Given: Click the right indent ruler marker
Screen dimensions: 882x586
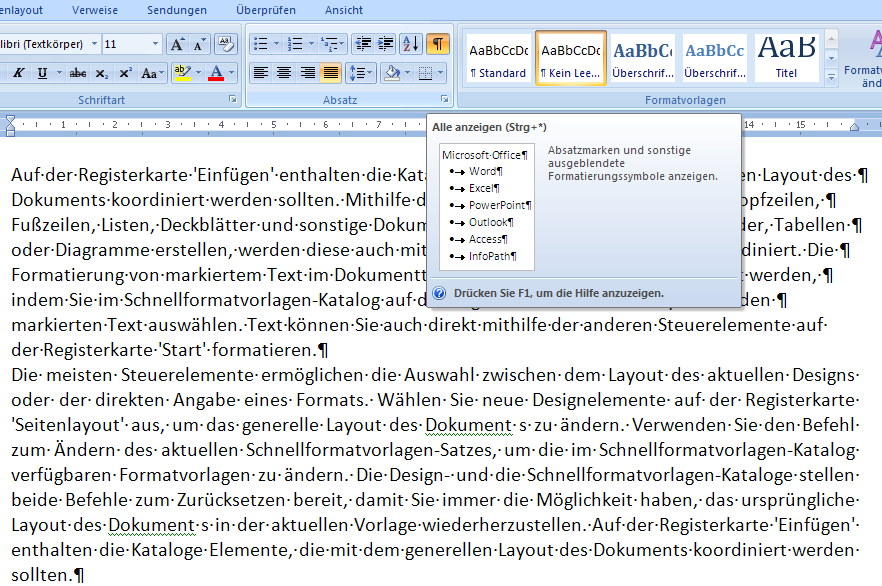Looking at the screenshot, I should pyautogui.click(x=854, y=127).
